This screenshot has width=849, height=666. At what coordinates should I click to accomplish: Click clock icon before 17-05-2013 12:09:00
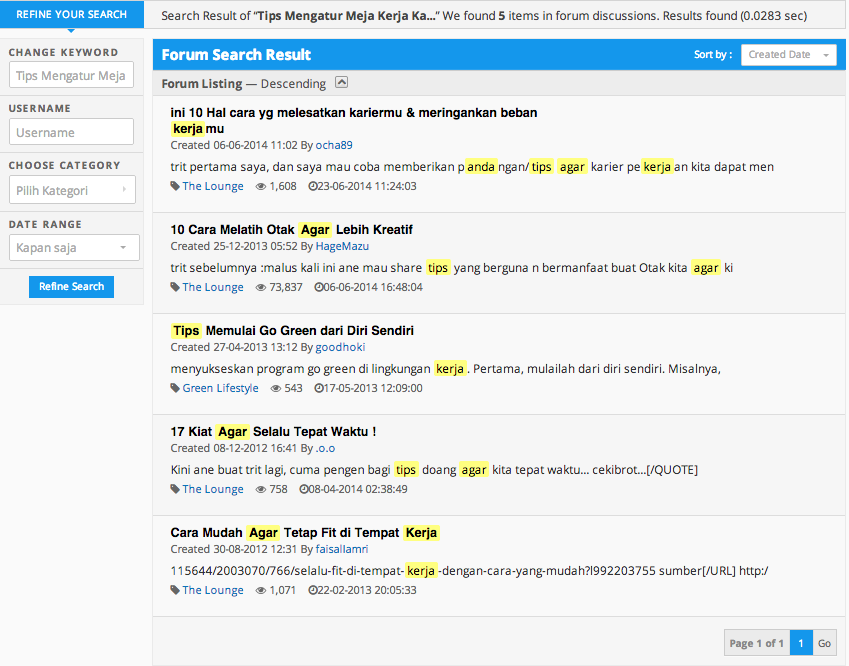click(318, 388)
